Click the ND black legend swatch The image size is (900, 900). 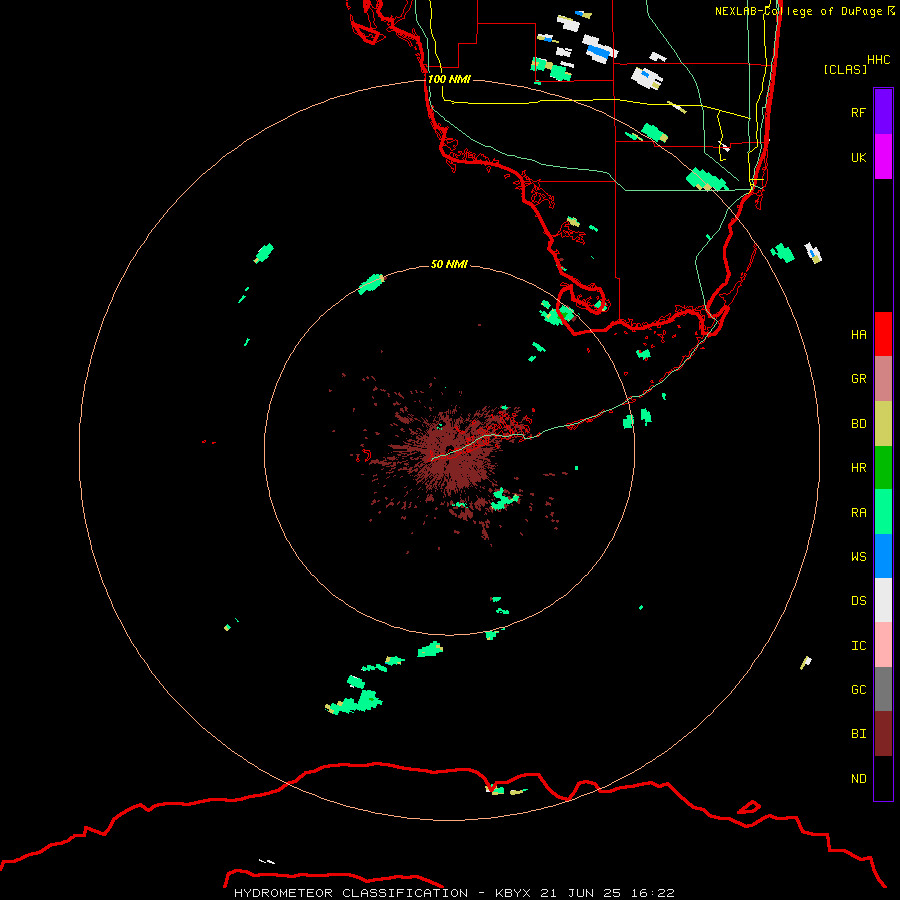(x=883, y=778)
